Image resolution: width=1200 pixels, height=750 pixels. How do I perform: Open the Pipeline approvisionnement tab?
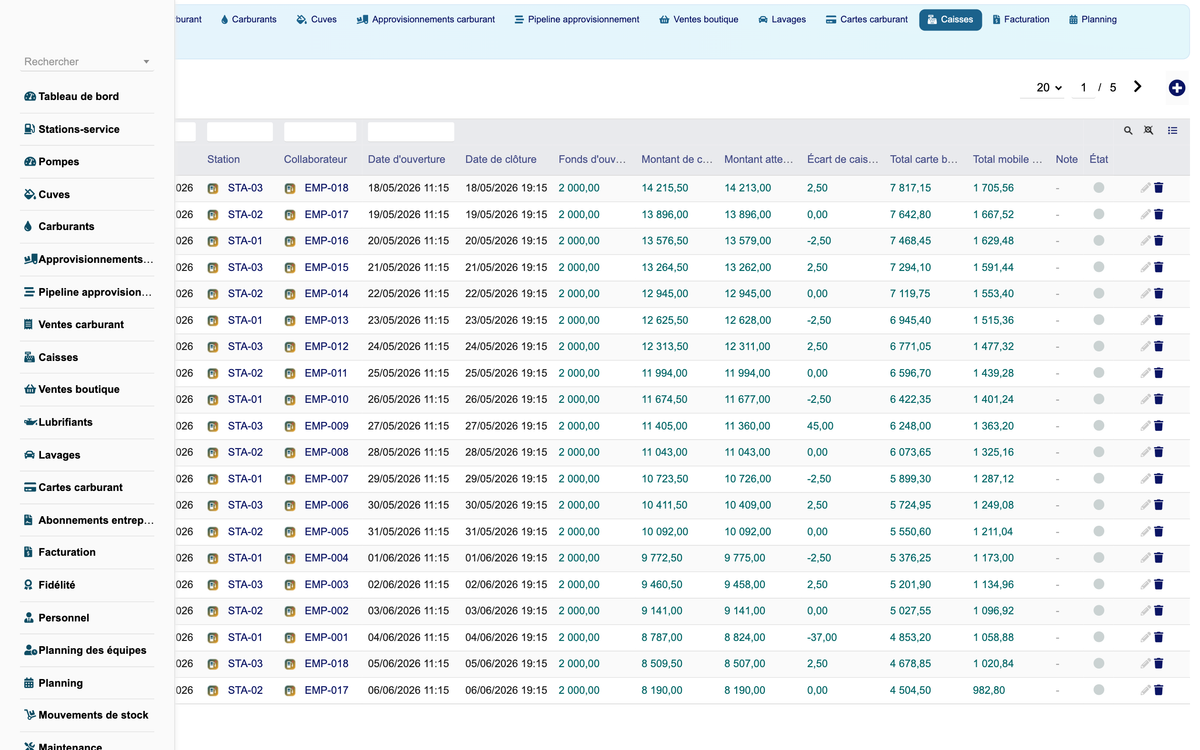pyautogui.click(x=577, y=19)
